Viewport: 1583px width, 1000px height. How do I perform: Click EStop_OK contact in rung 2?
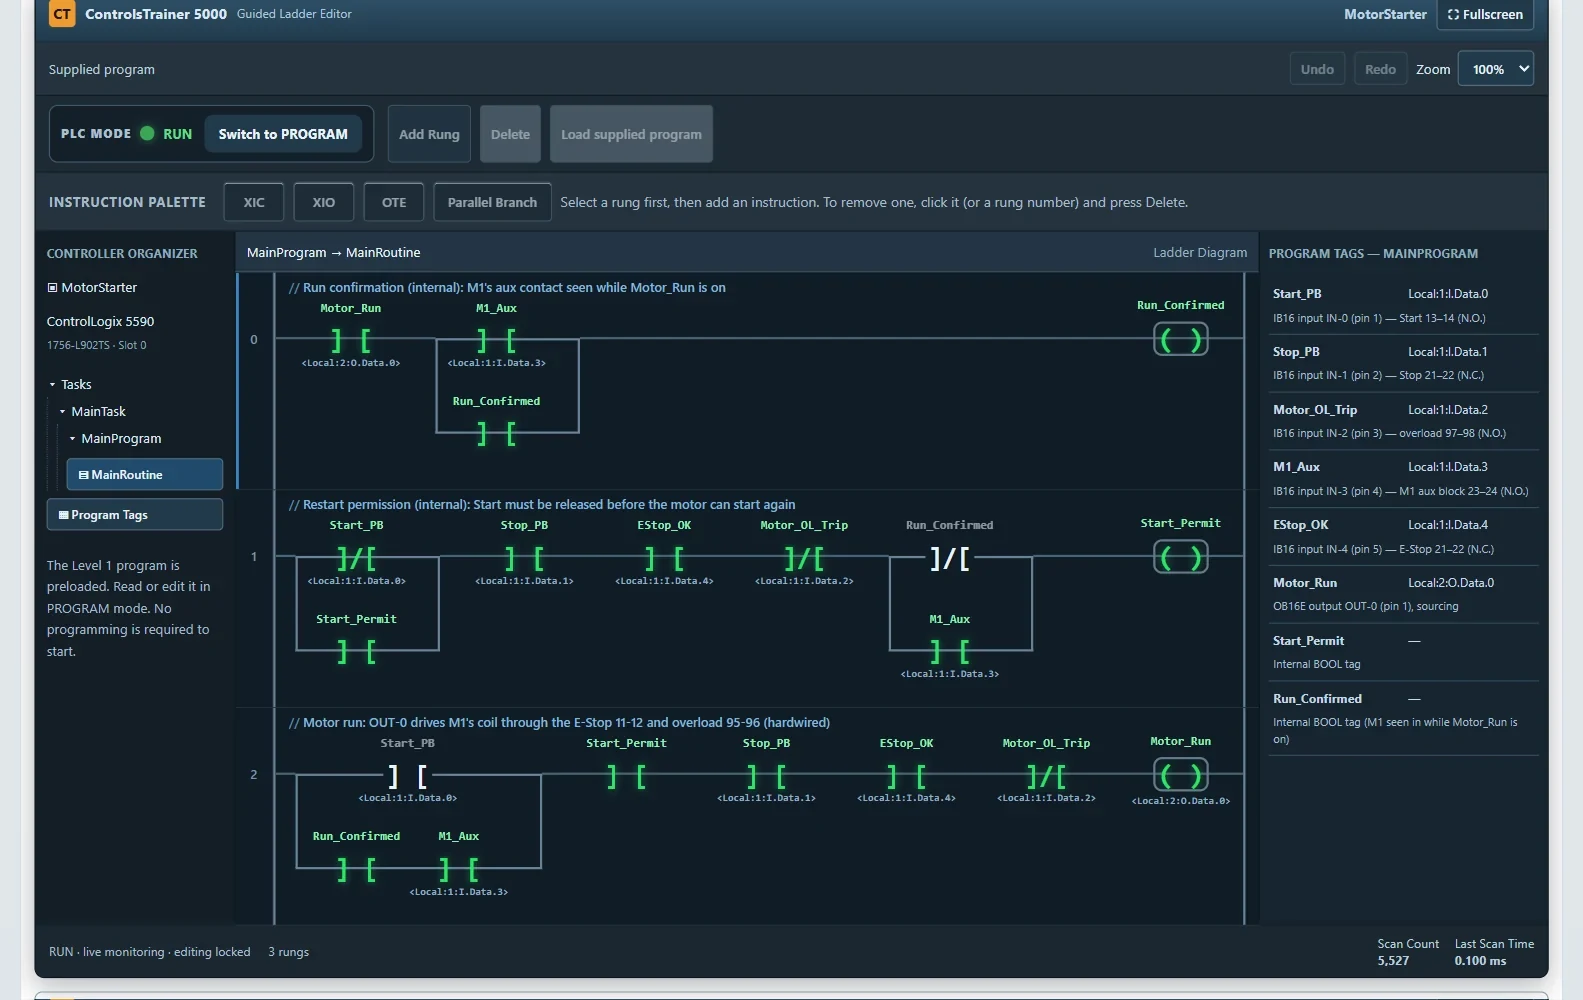point(906,775)
